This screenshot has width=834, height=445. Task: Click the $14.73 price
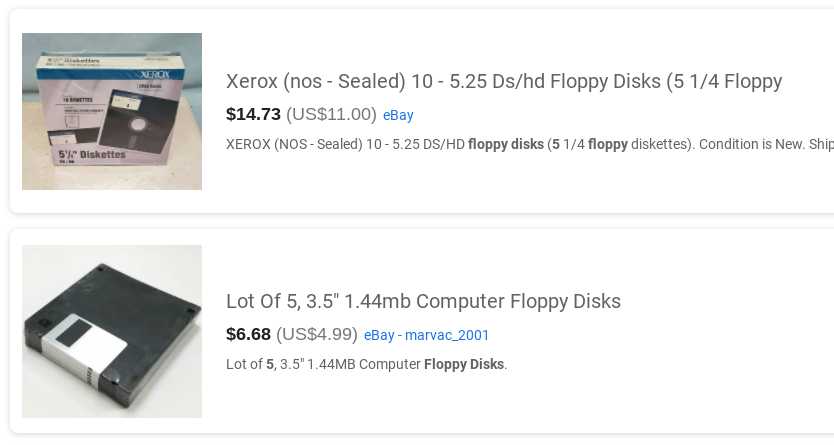point(253,114)
